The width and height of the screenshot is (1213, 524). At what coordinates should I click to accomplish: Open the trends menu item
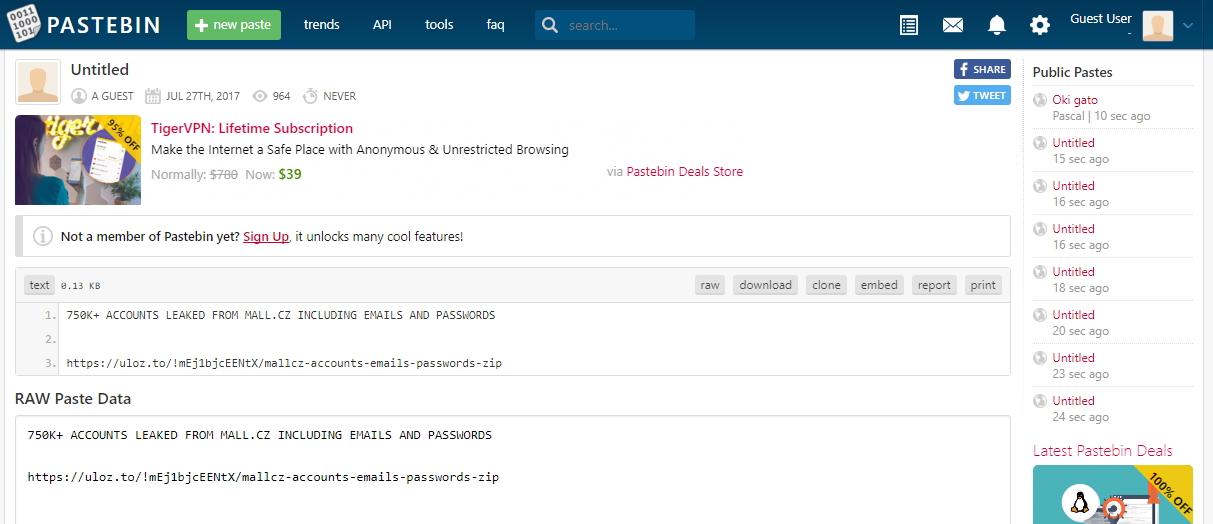coord(321,25)
